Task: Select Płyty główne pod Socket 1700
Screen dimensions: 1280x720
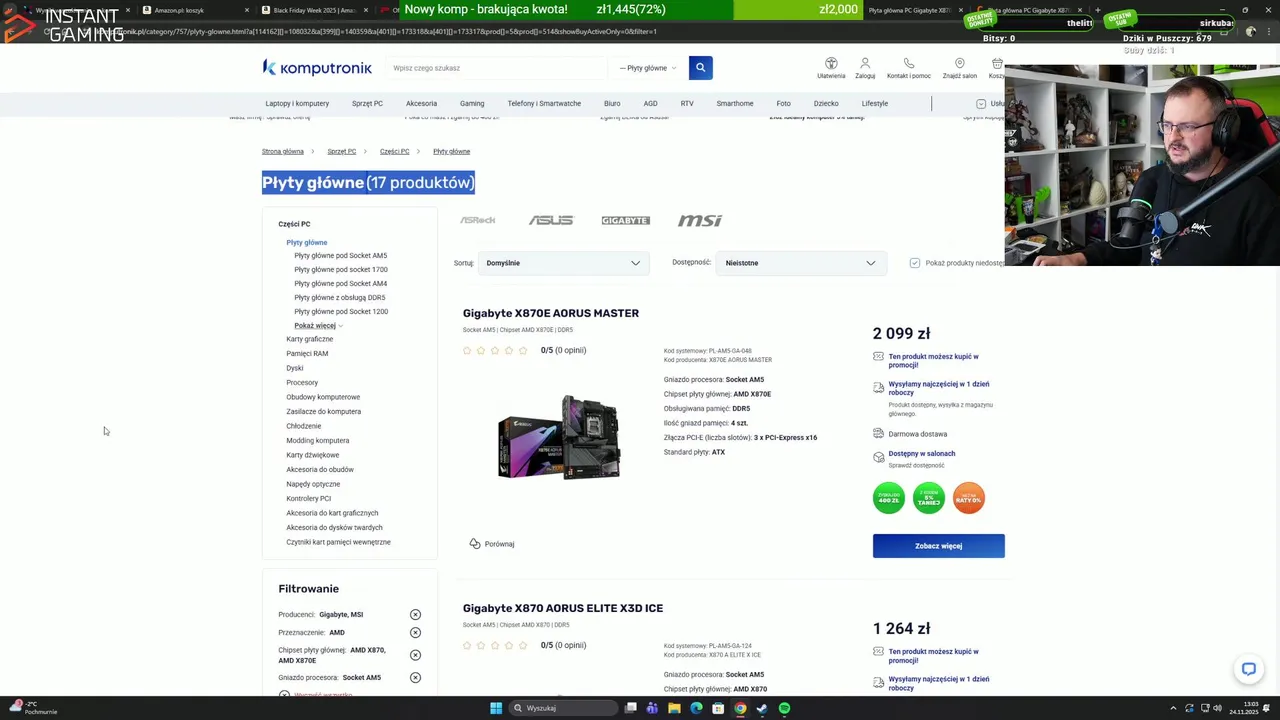Action: point(341,270)
